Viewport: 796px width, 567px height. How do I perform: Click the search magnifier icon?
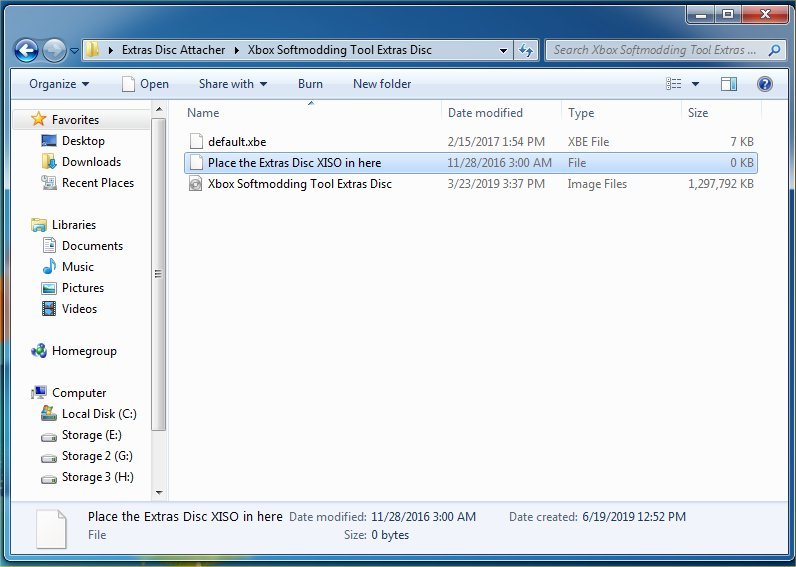pos(774,50)
